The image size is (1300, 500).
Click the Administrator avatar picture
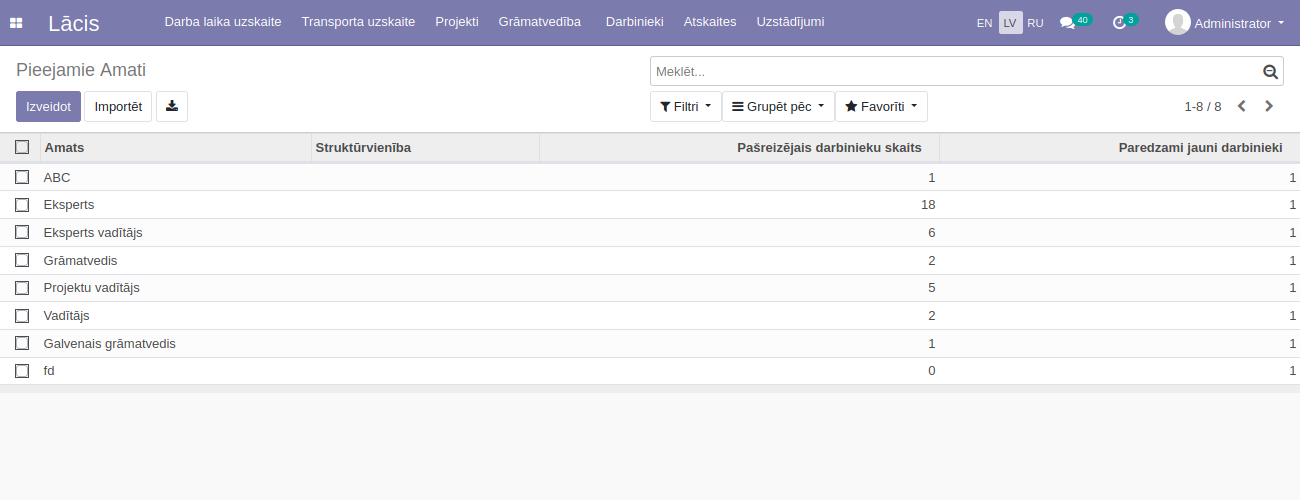click(x=1177, y=22)
